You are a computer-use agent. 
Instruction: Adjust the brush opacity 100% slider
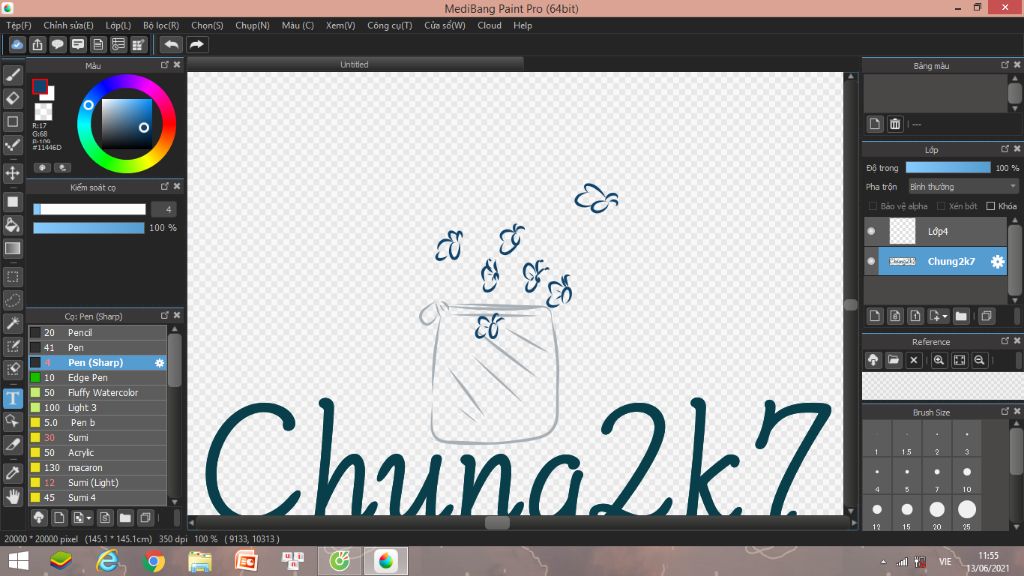coord(89,227)
